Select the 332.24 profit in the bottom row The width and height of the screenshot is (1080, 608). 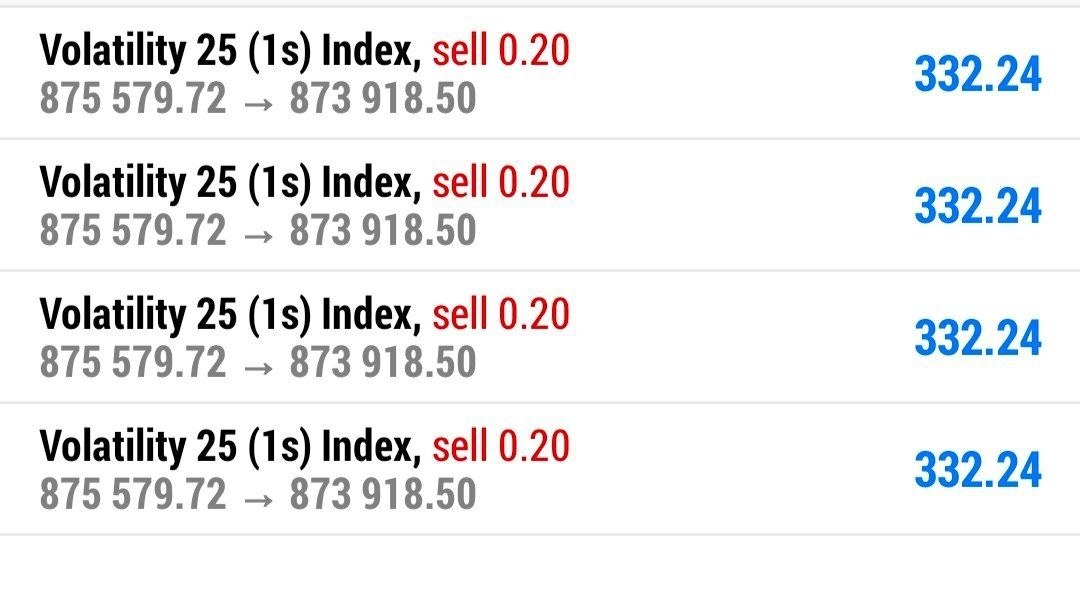[x=977, y=471]
